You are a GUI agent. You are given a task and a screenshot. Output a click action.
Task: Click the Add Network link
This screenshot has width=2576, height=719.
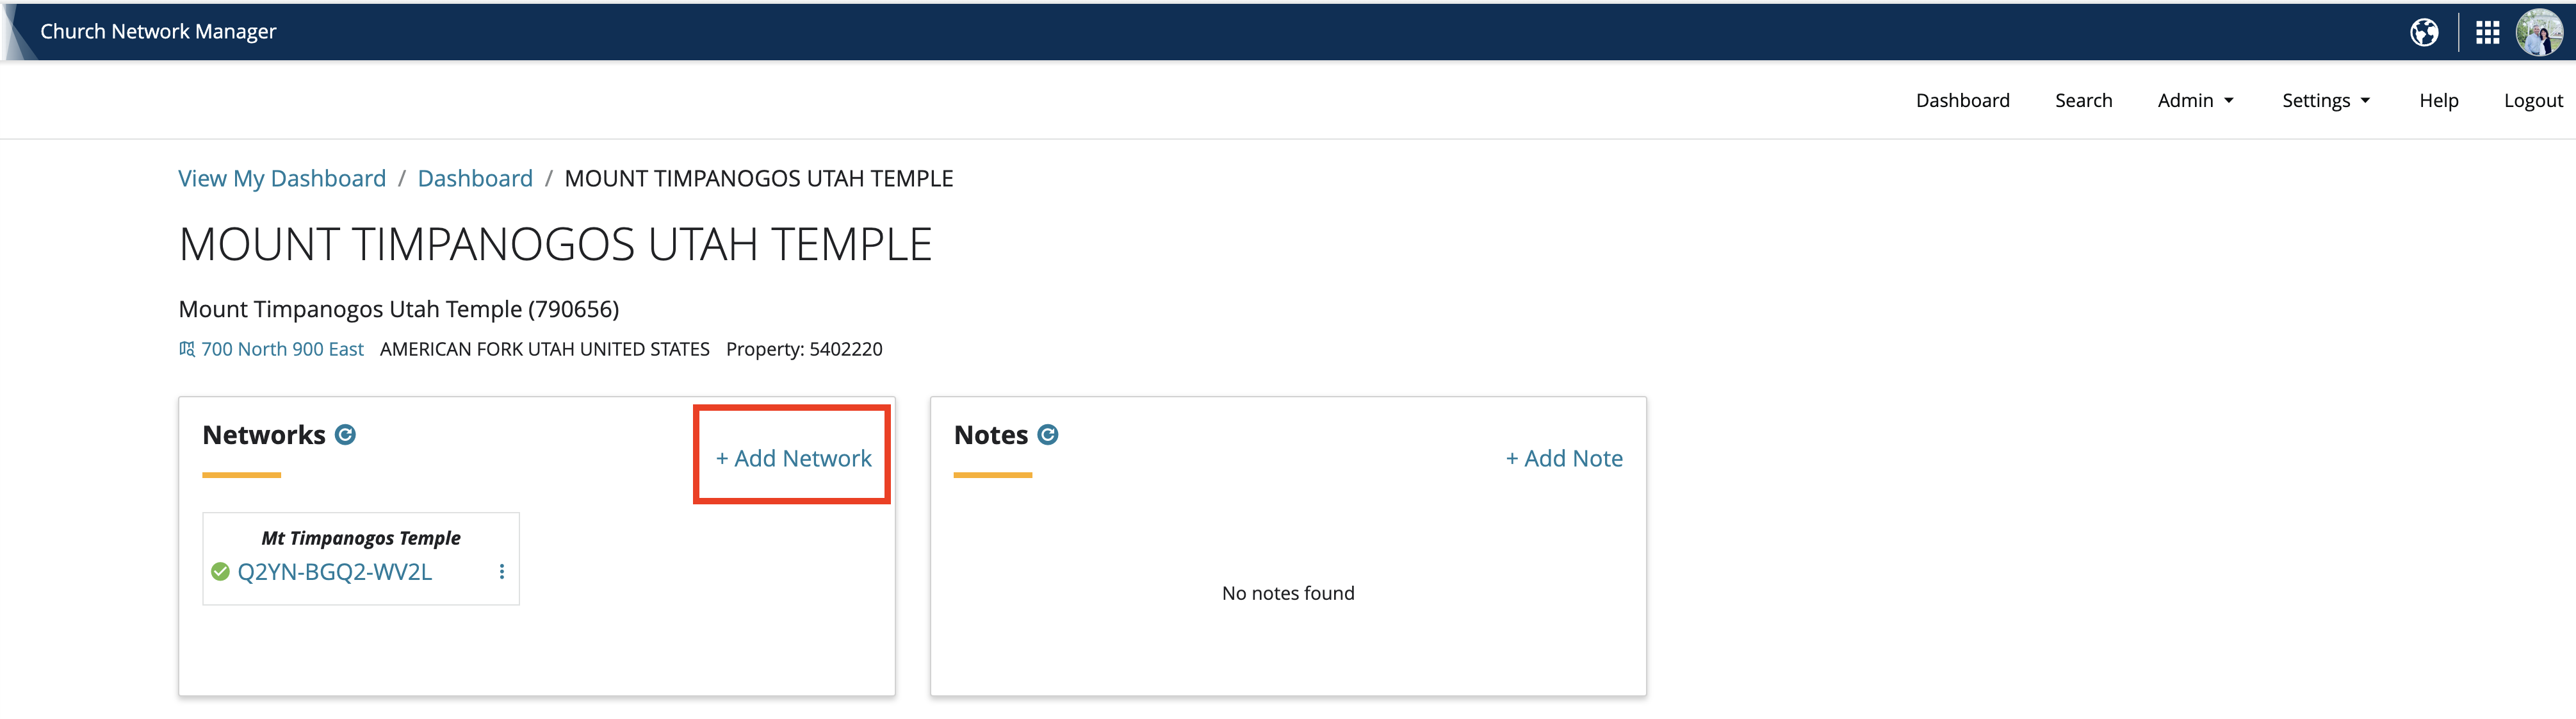click(793, 458)
